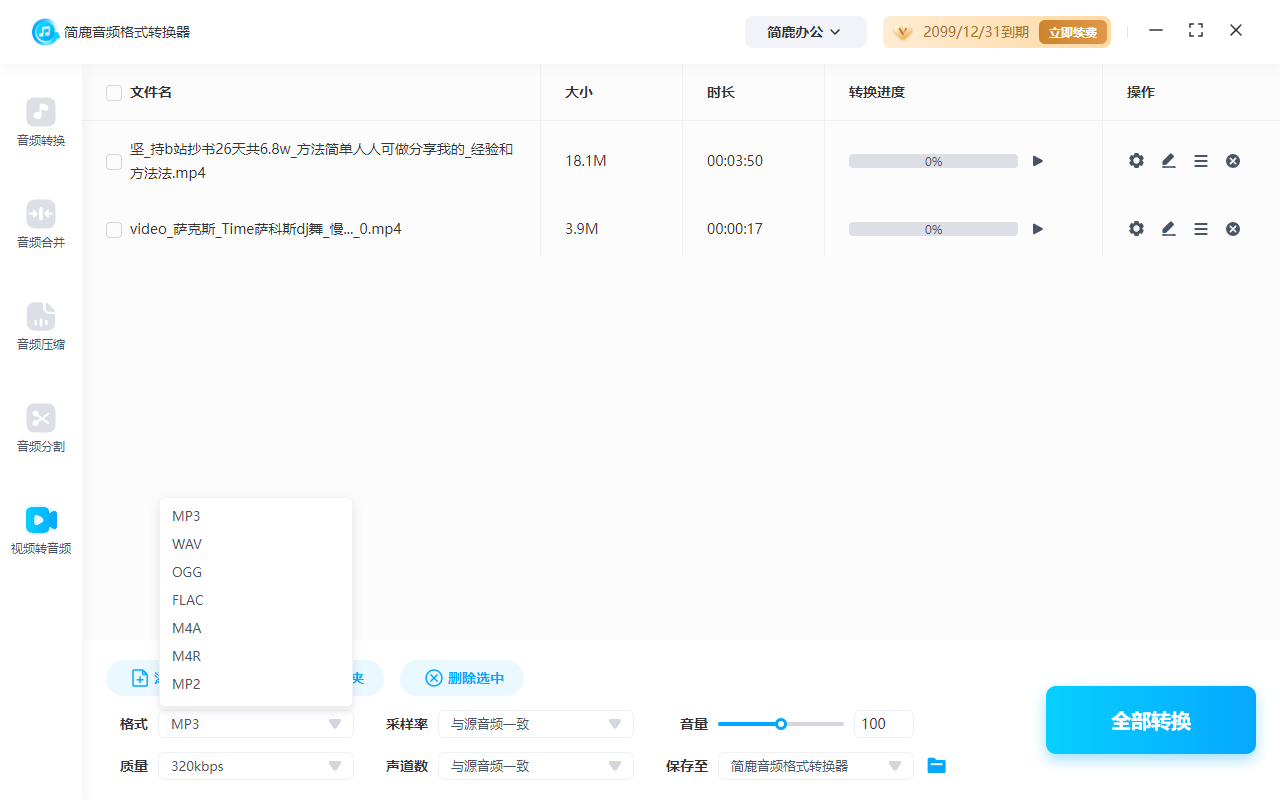
Task: Enable the checkbox for the video_萨克斯 file
Action: click(113, 229)
